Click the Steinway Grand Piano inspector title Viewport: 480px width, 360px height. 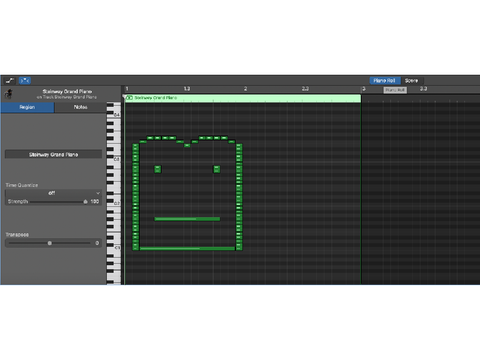[67, 91]
